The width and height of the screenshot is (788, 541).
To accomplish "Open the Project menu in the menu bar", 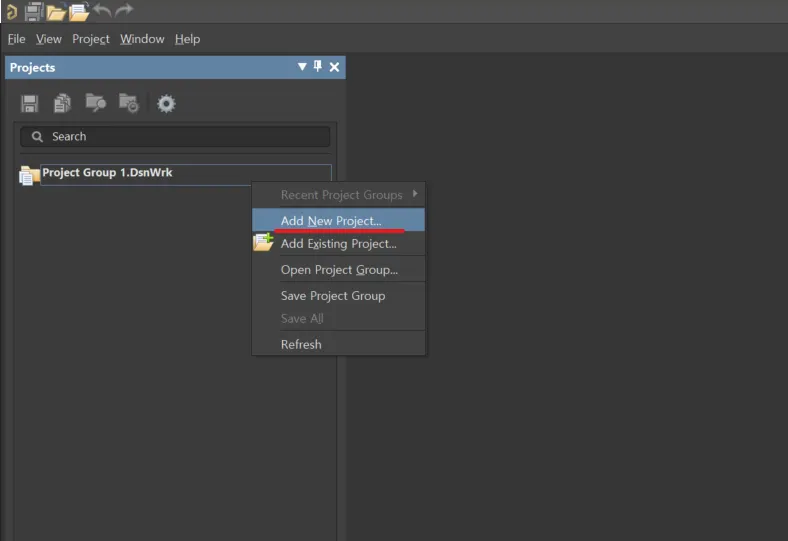I will point(91,39).
